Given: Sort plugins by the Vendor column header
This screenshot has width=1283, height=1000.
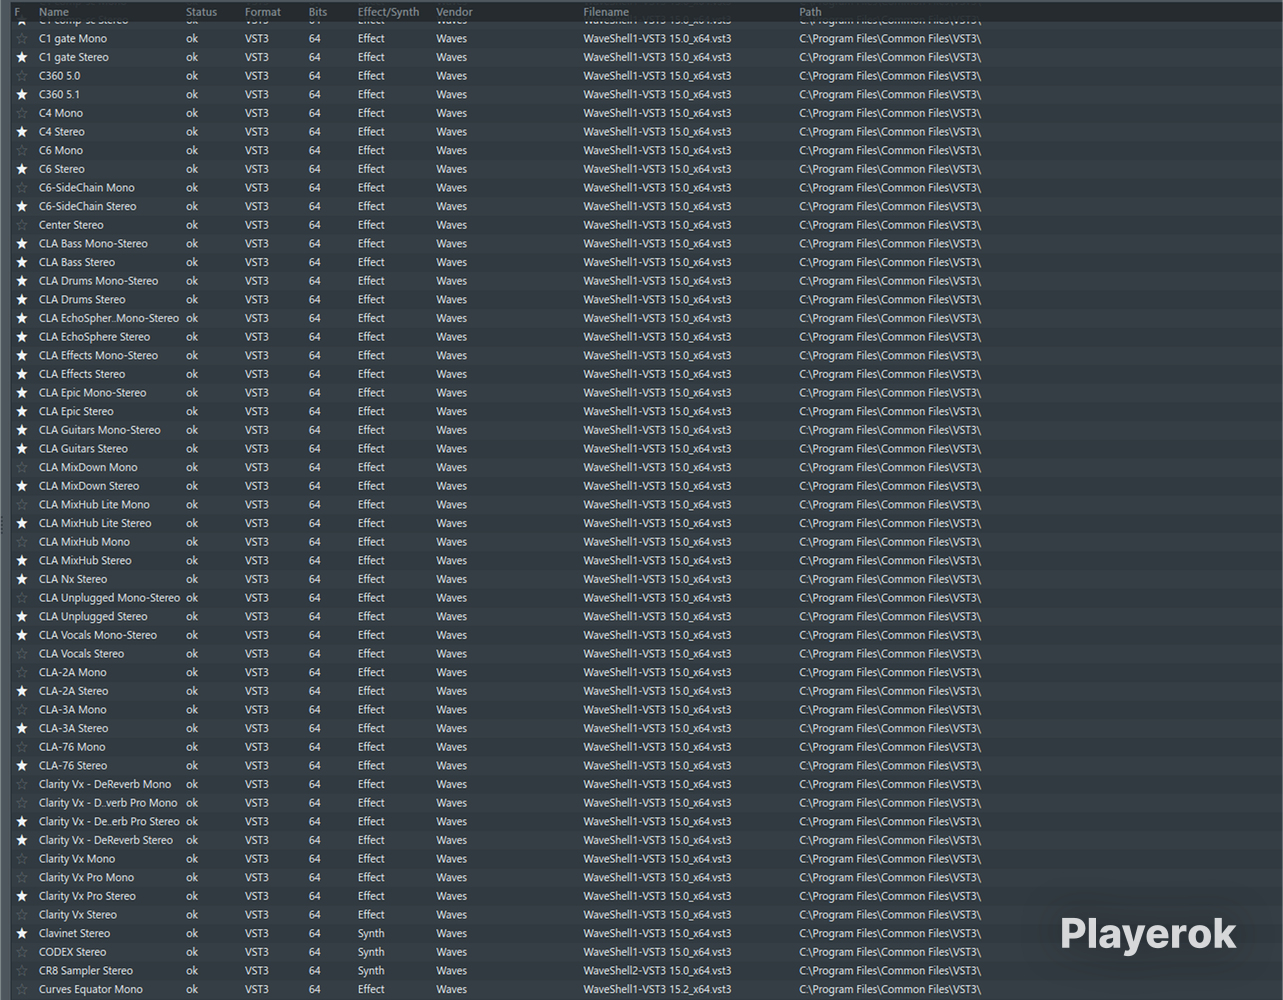Looking at the screenshot, I should click(x=454, y=12).
